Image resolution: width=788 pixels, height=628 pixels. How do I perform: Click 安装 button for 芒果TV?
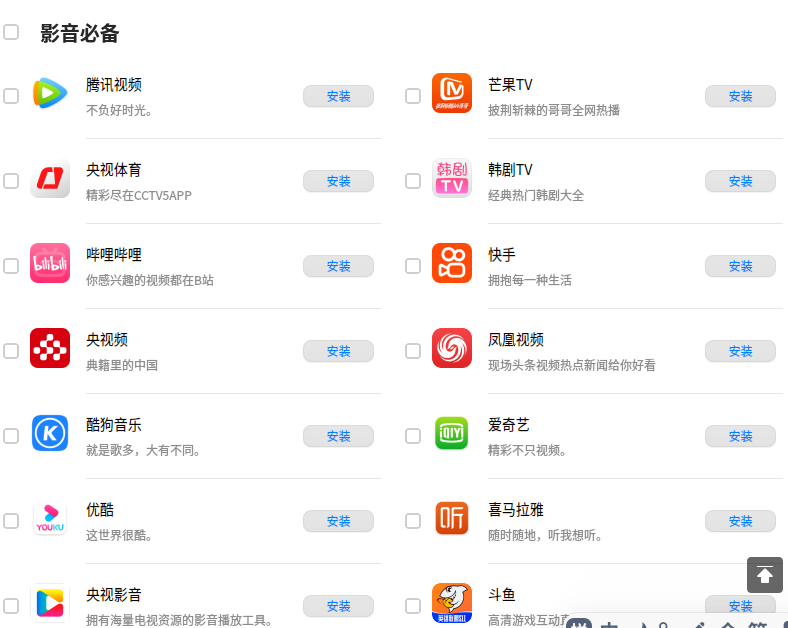[740, 96]
